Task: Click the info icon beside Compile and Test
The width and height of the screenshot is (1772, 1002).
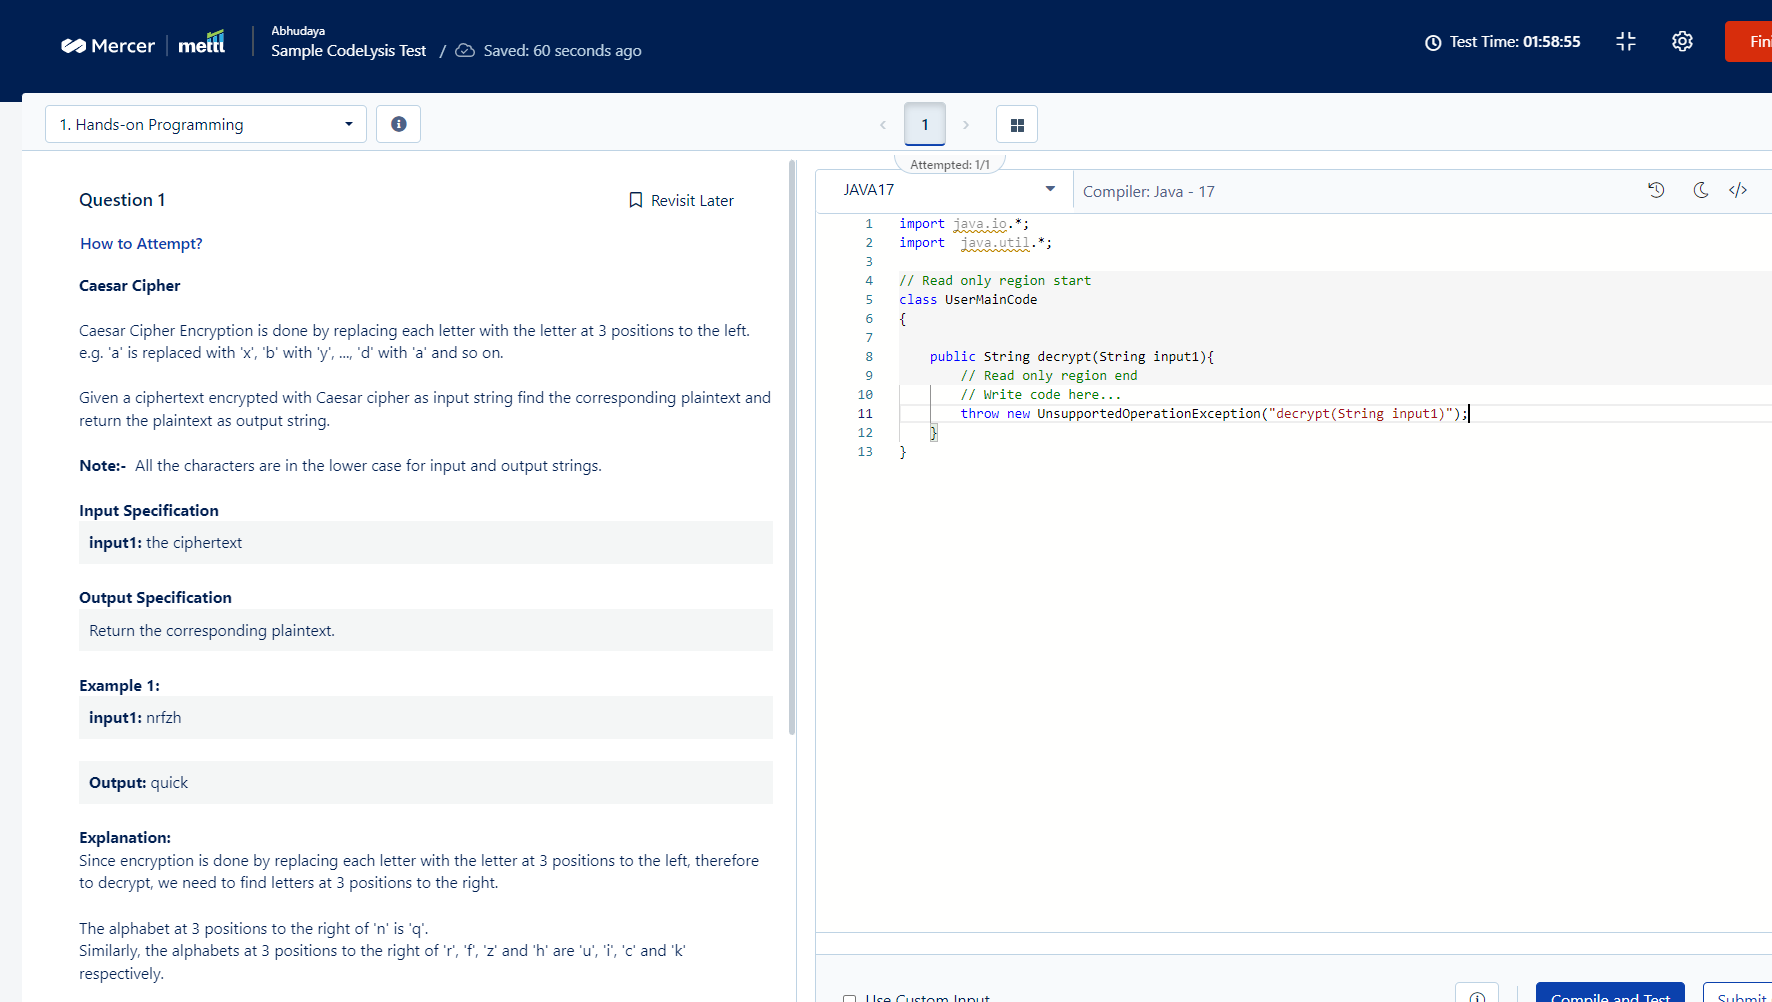Action: pos(1477,996)
